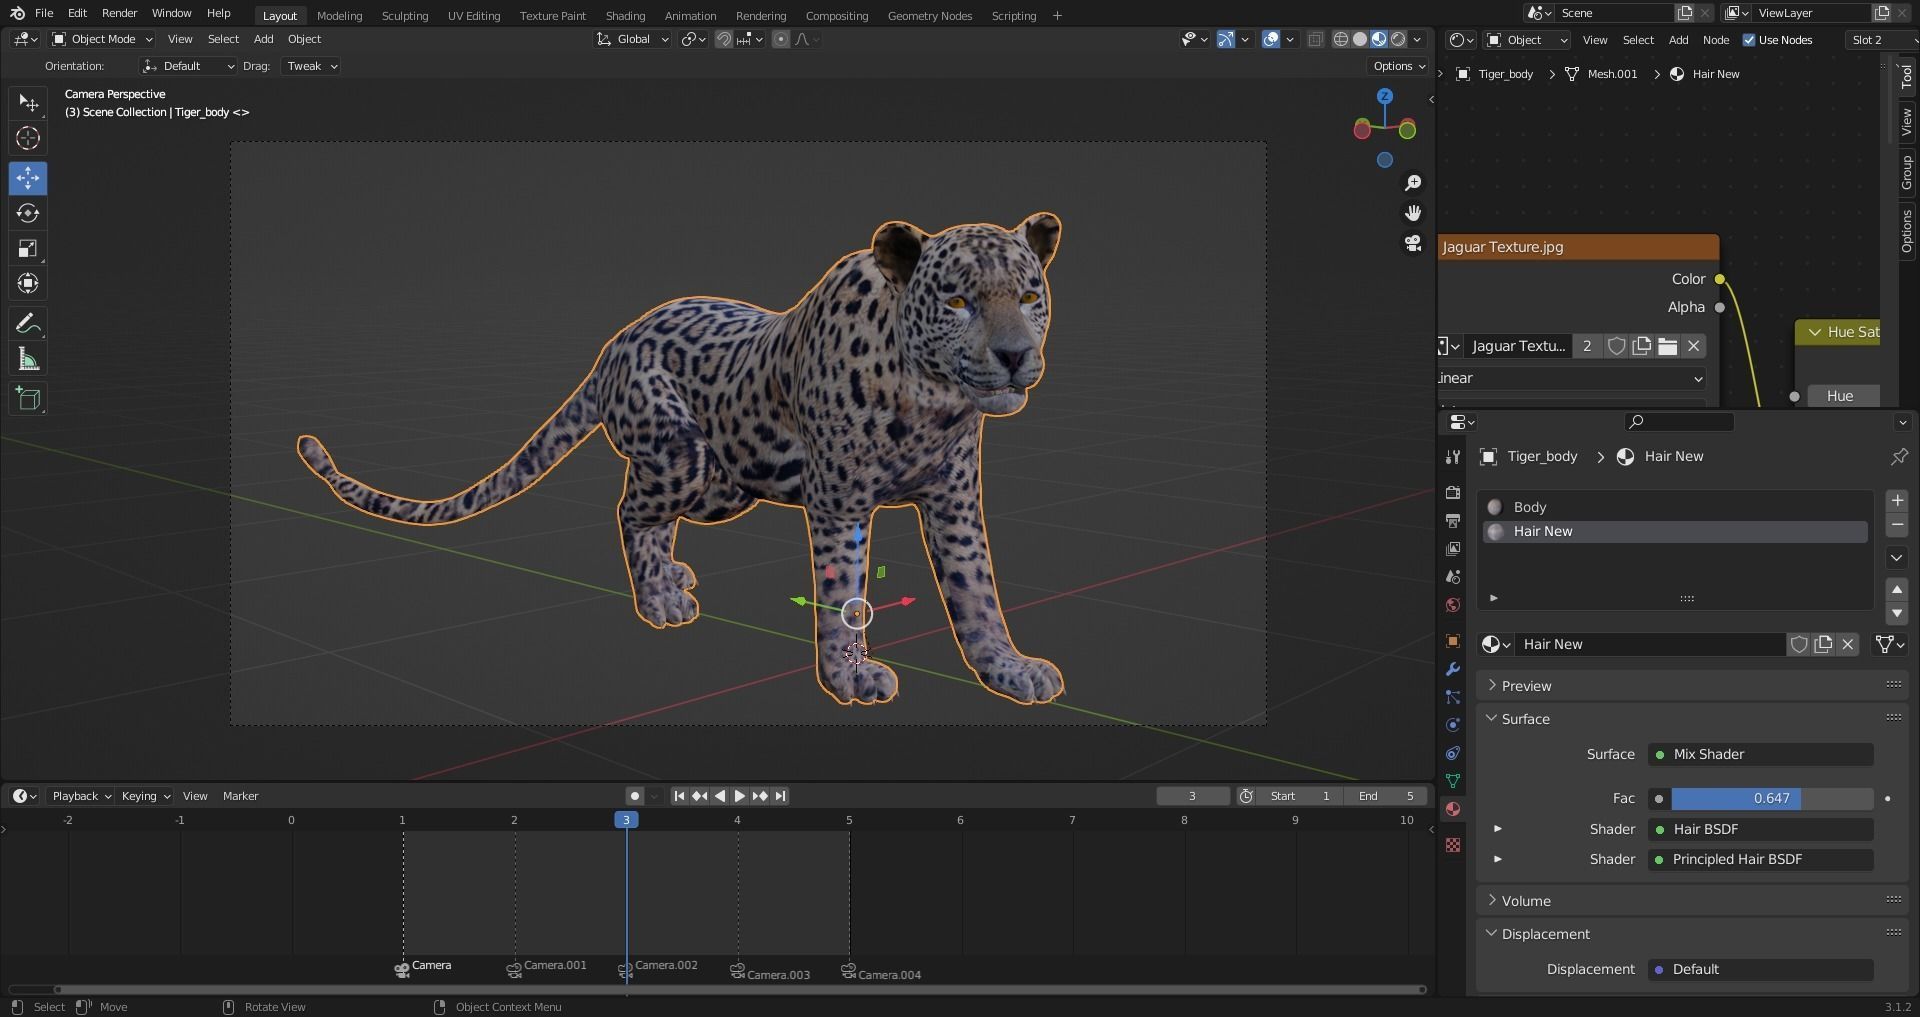Toggle auto keying record button
This screenshot has width=1920, height=1017.
tap(634, 796)
